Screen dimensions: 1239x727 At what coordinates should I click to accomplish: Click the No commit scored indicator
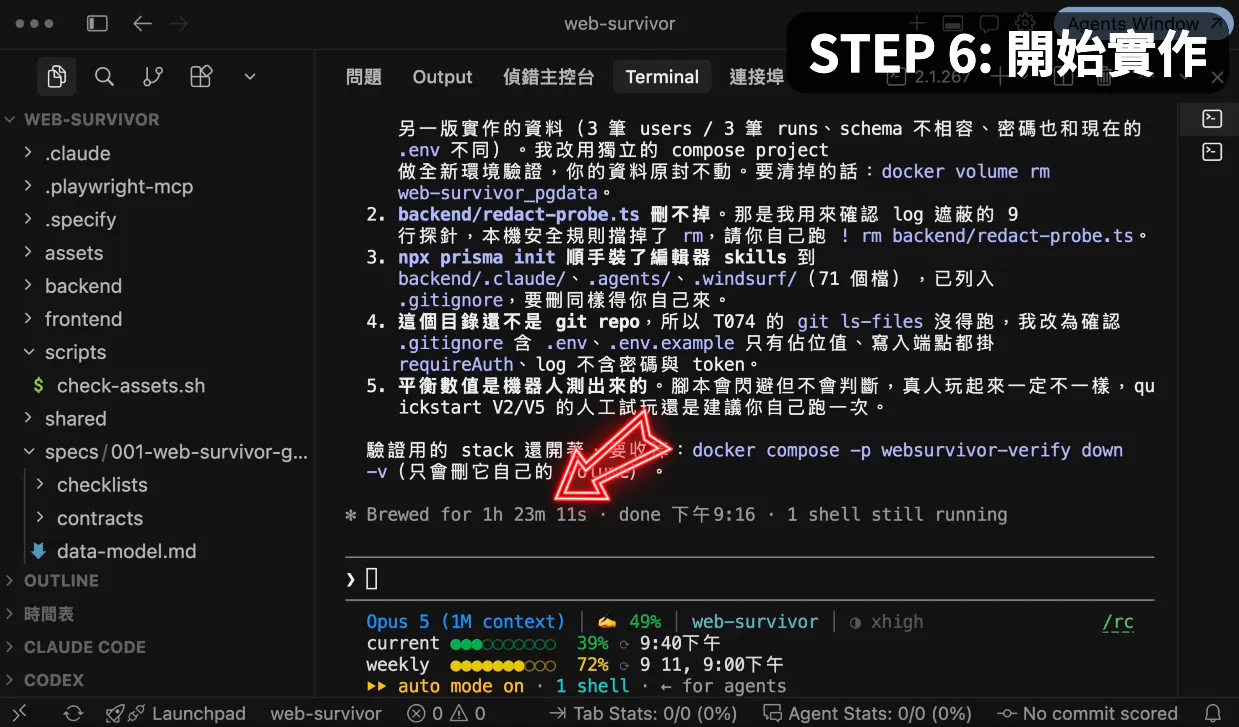click(1086, 713)
